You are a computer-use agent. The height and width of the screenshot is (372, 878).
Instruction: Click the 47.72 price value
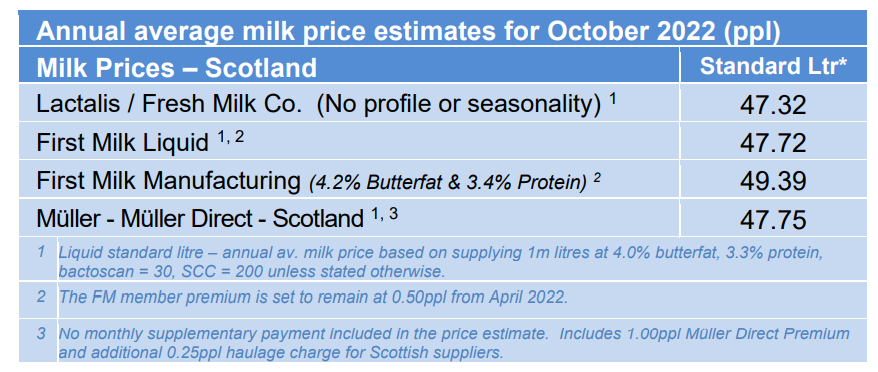[773, 143]
